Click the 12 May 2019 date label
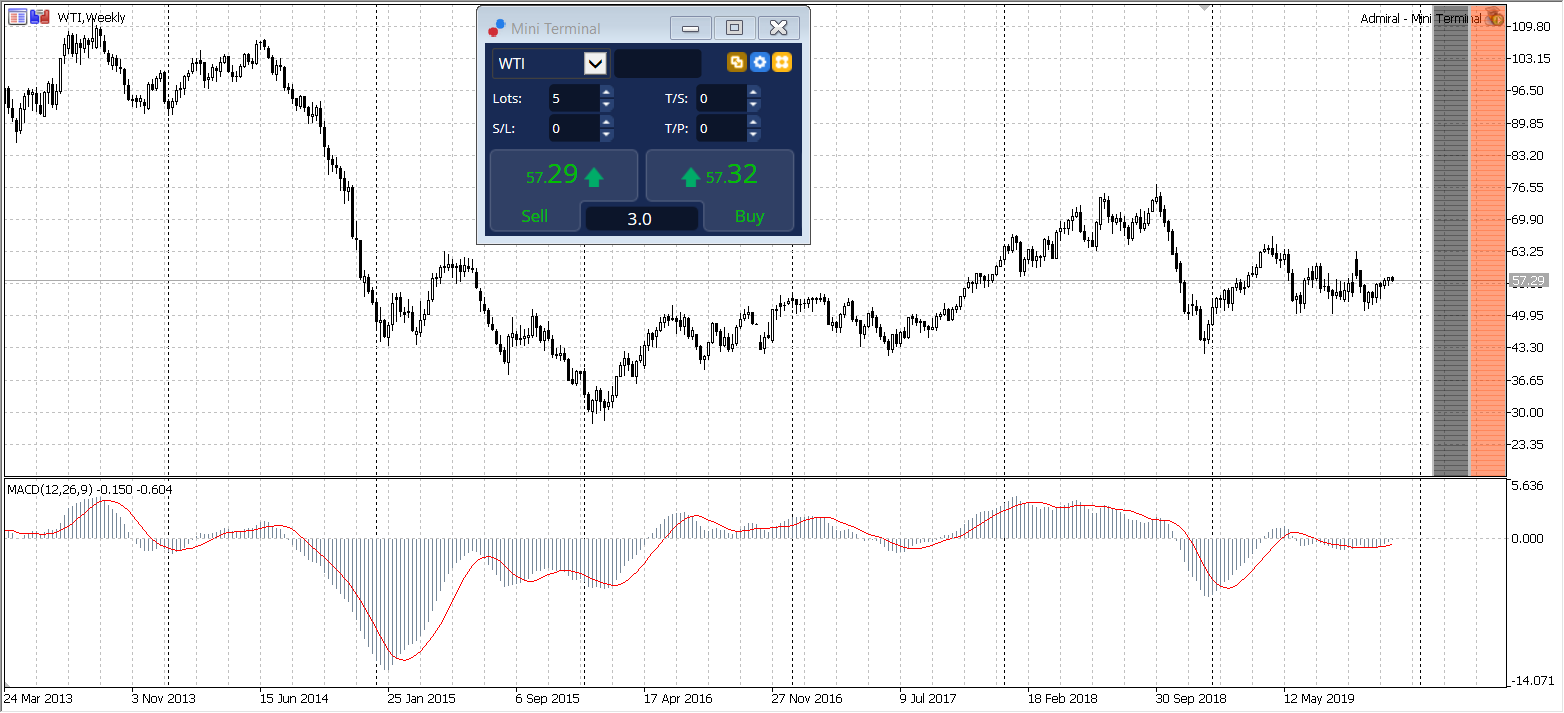Image resolution: width=1564 pixels, height=713 pixels. pos(1319,698)
